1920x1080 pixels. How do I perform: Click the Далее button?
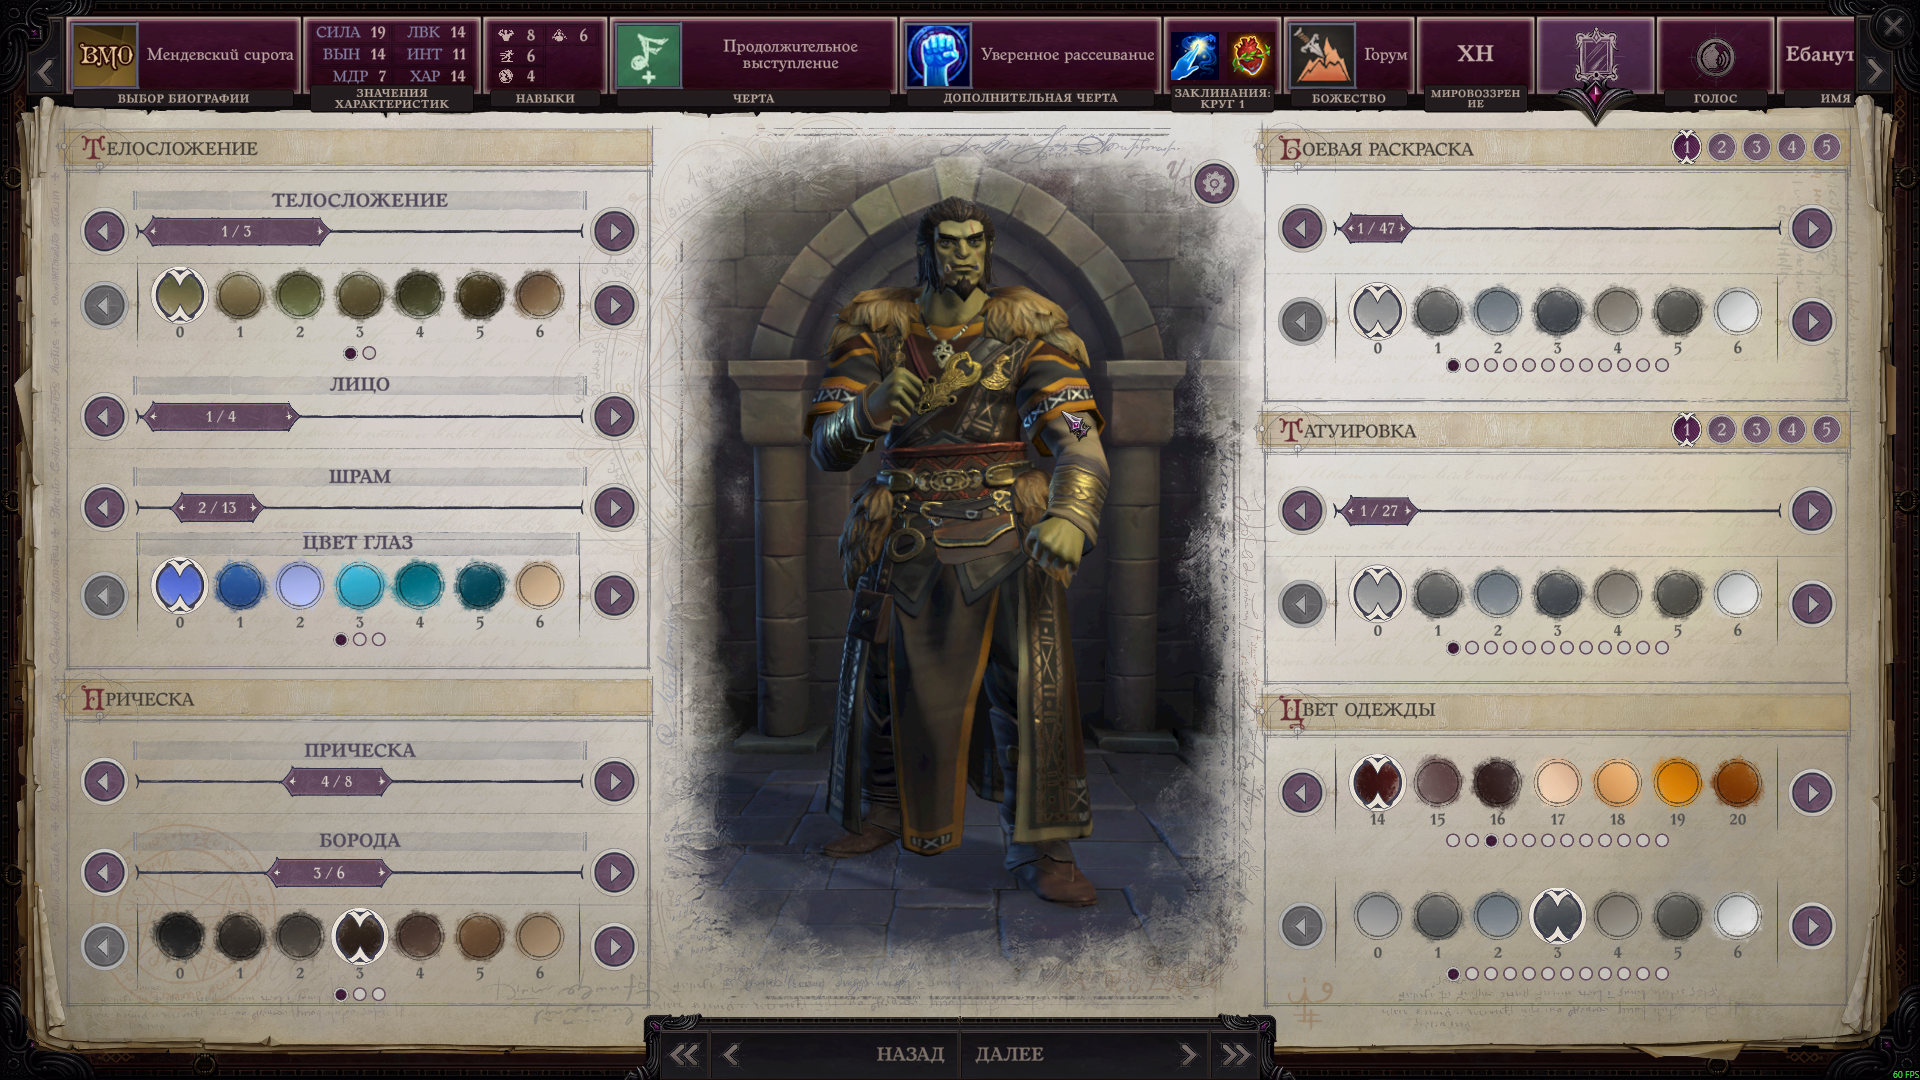(1009, 1054)
